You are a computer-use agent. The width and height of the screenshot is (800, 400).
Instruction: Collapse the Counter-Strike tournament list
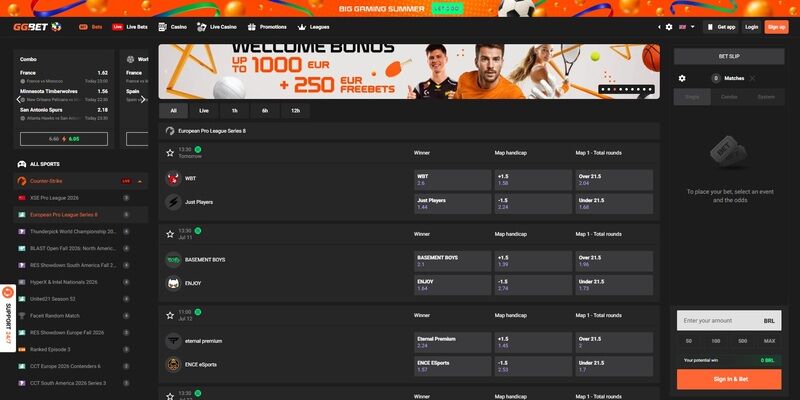pyautogui.click(x=140, y=181)
